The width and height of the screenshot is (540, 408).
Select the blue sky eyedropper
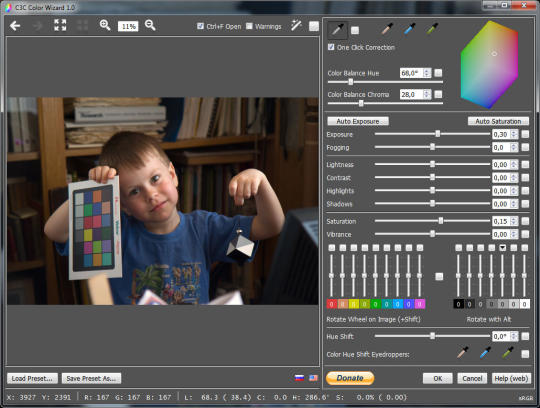409,29
